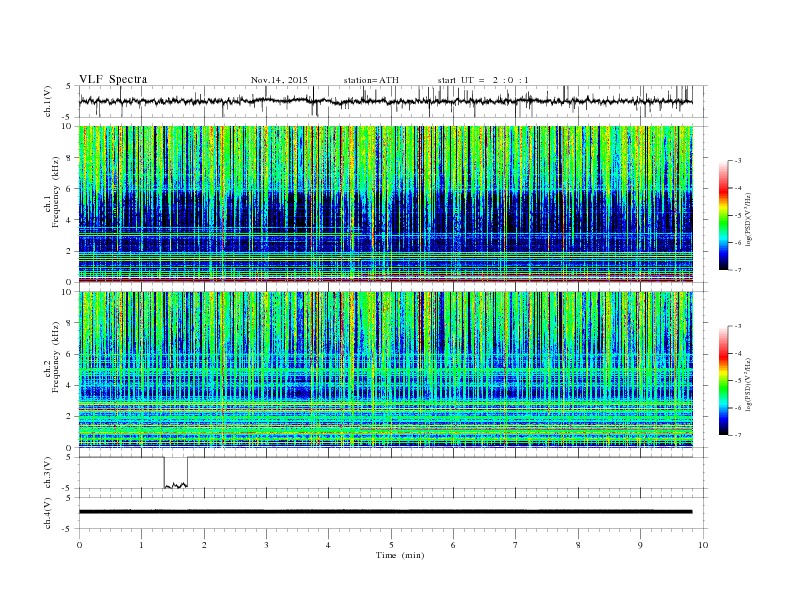Click the ch.4(V) axis label
The height and width of the screenshot is (612, 792).
48,513
